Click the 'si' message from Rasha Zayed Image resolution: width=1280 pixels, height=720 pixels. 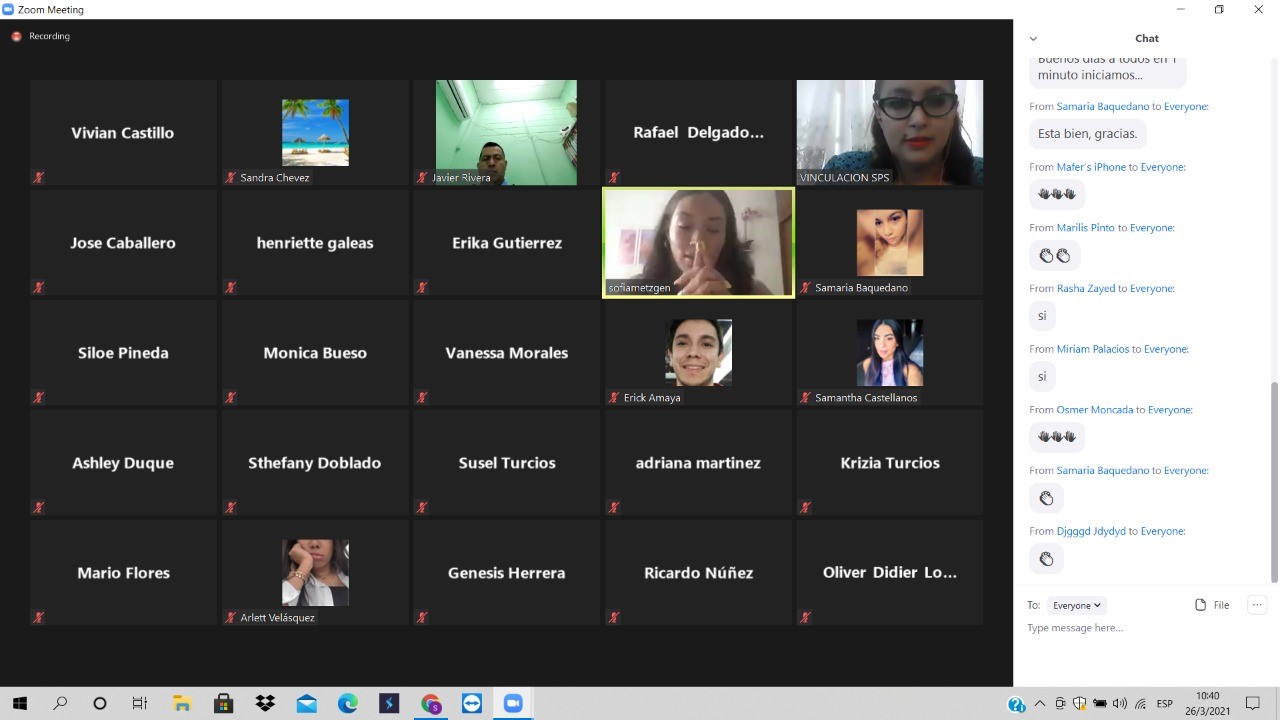pos(1042,316)
